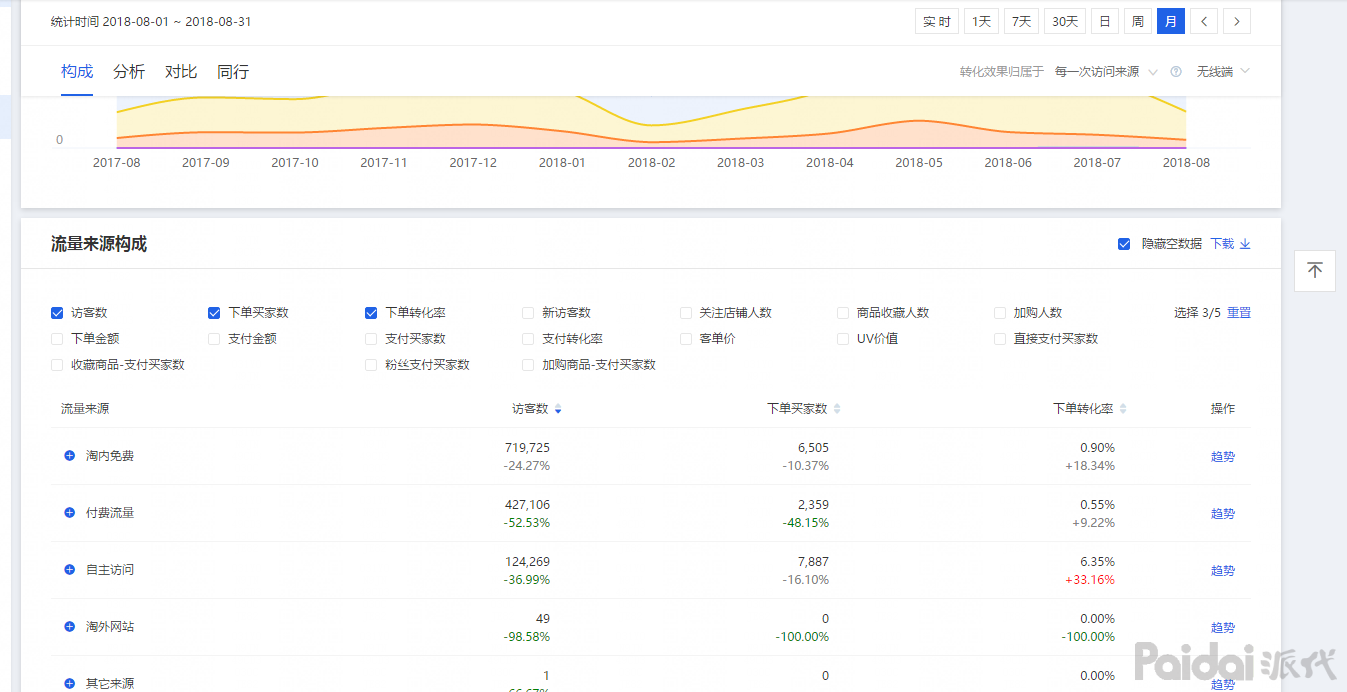Image resolution: width=1347 pixels, height=692 pixels.
Task: Open 趋势 for 付费流量 row
Action: click(1223, 514)
